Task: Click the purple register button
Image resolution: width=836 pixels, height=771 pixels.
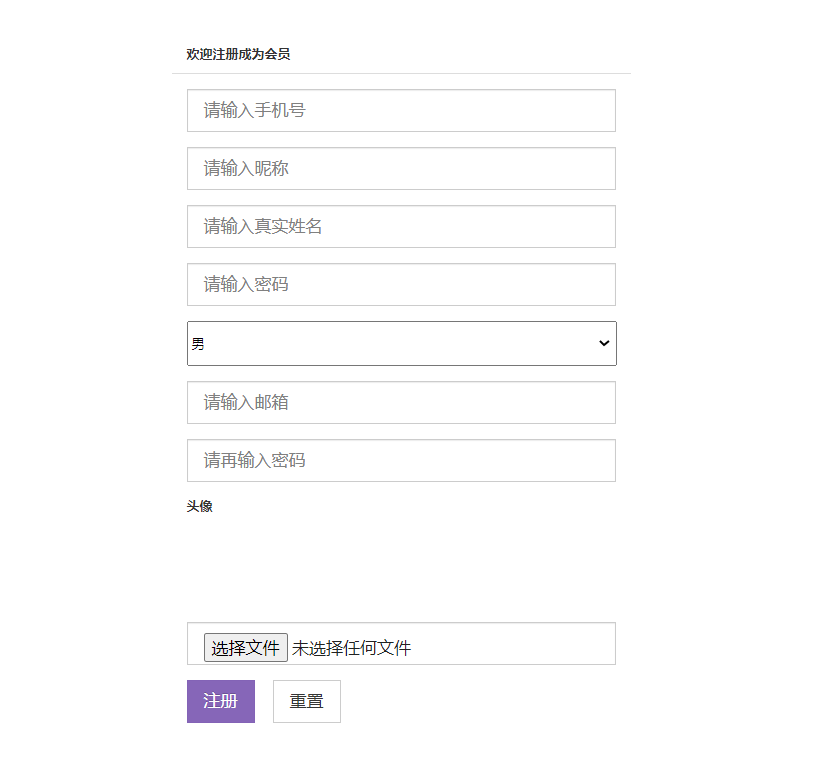Action: pos(220,701)
